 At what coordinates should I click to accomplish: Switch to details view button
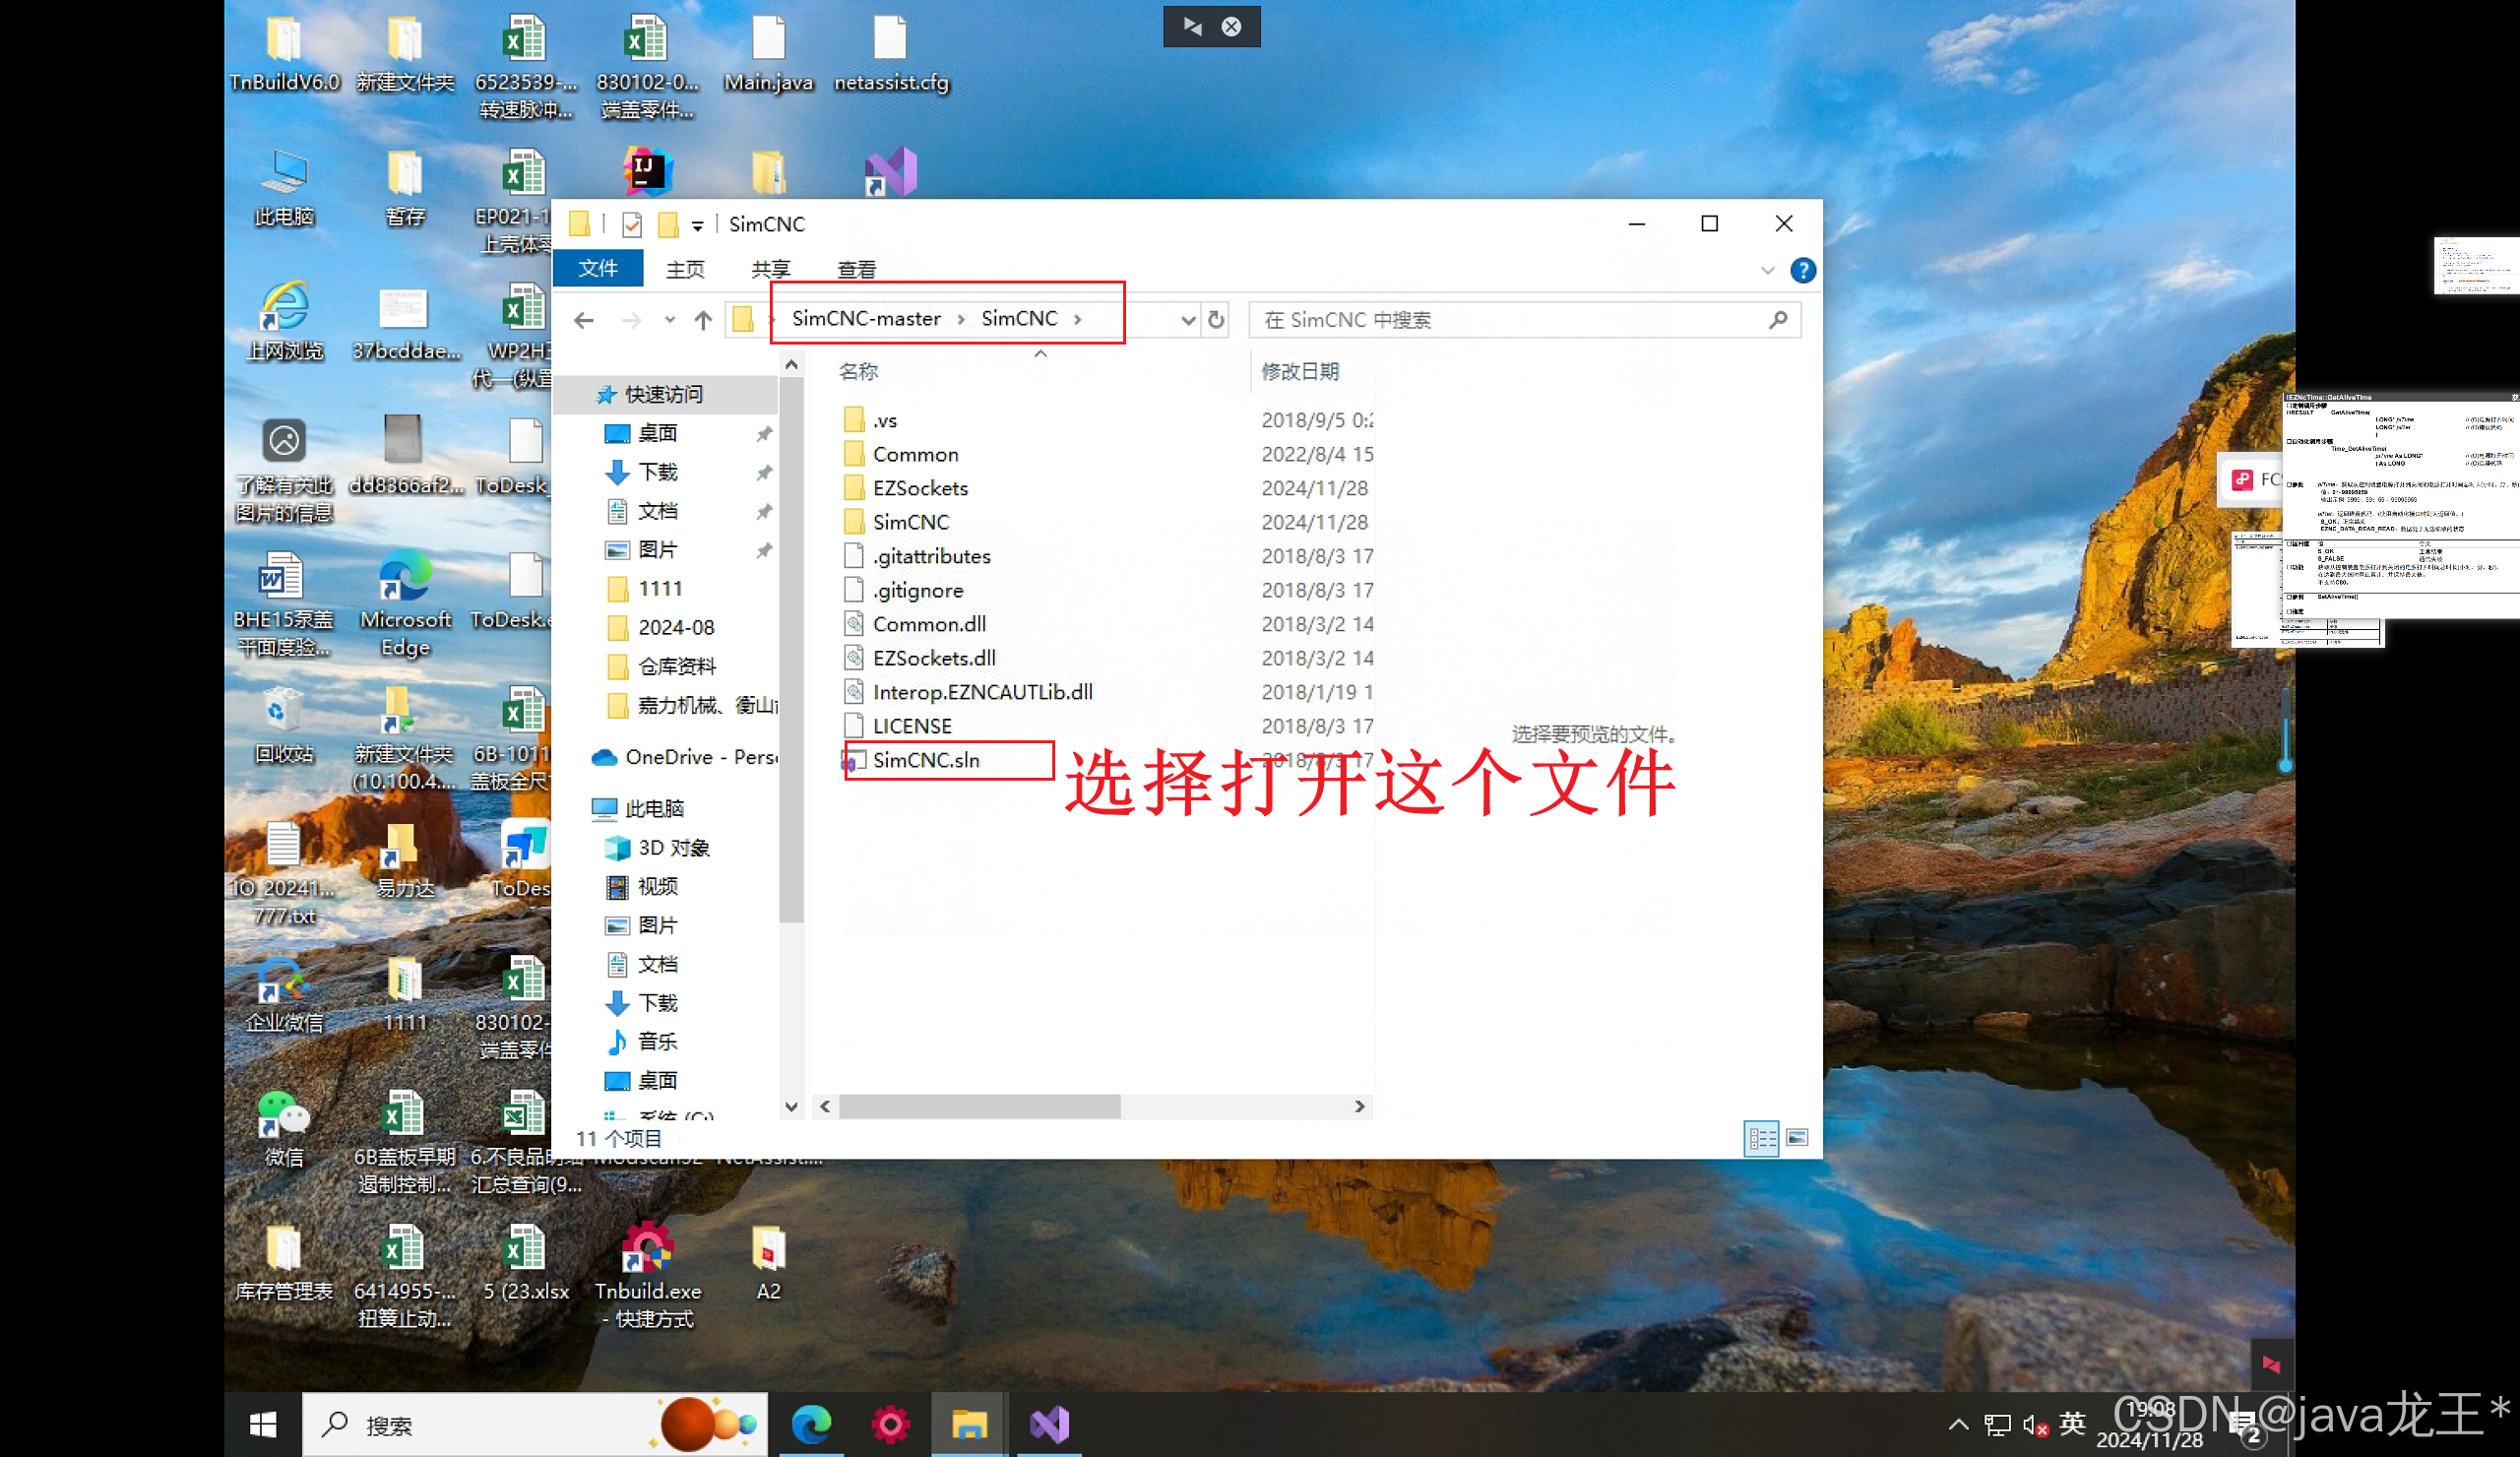[x=1761, y=1138]
